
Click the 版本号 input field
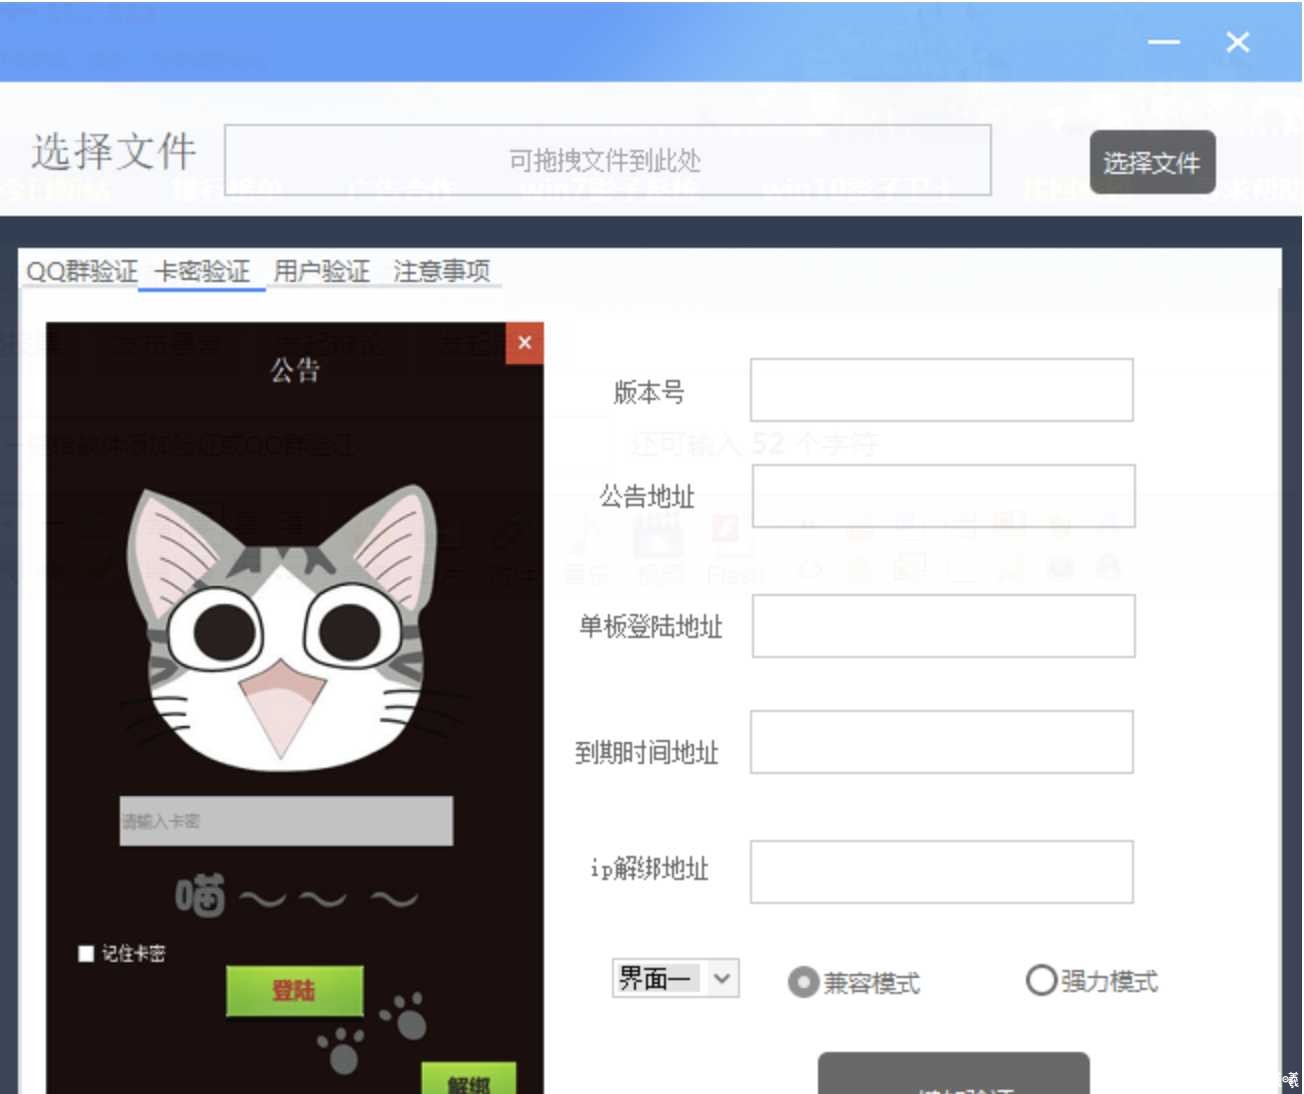[941, 390]
